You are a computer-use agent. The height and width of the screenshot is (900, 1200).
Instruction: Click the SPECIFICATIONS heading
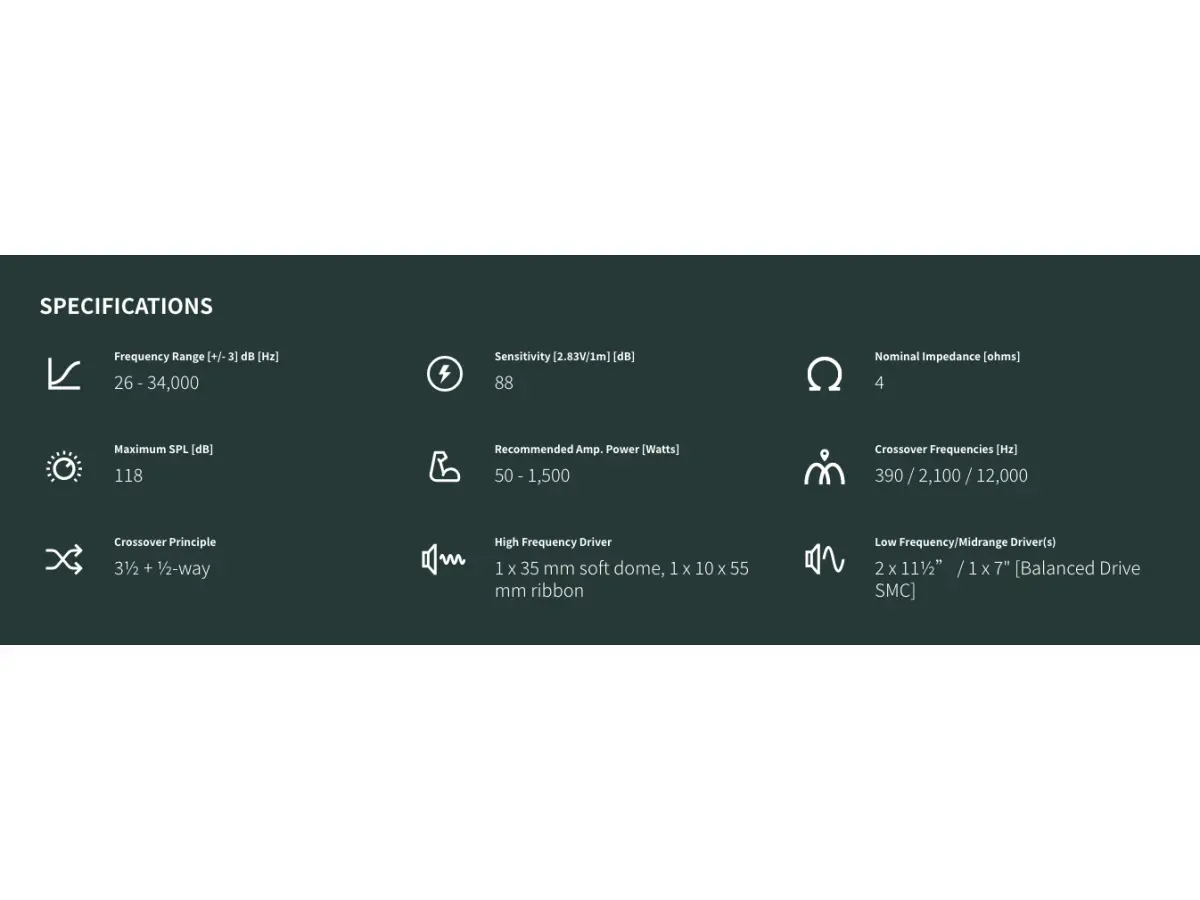(126, 306)
